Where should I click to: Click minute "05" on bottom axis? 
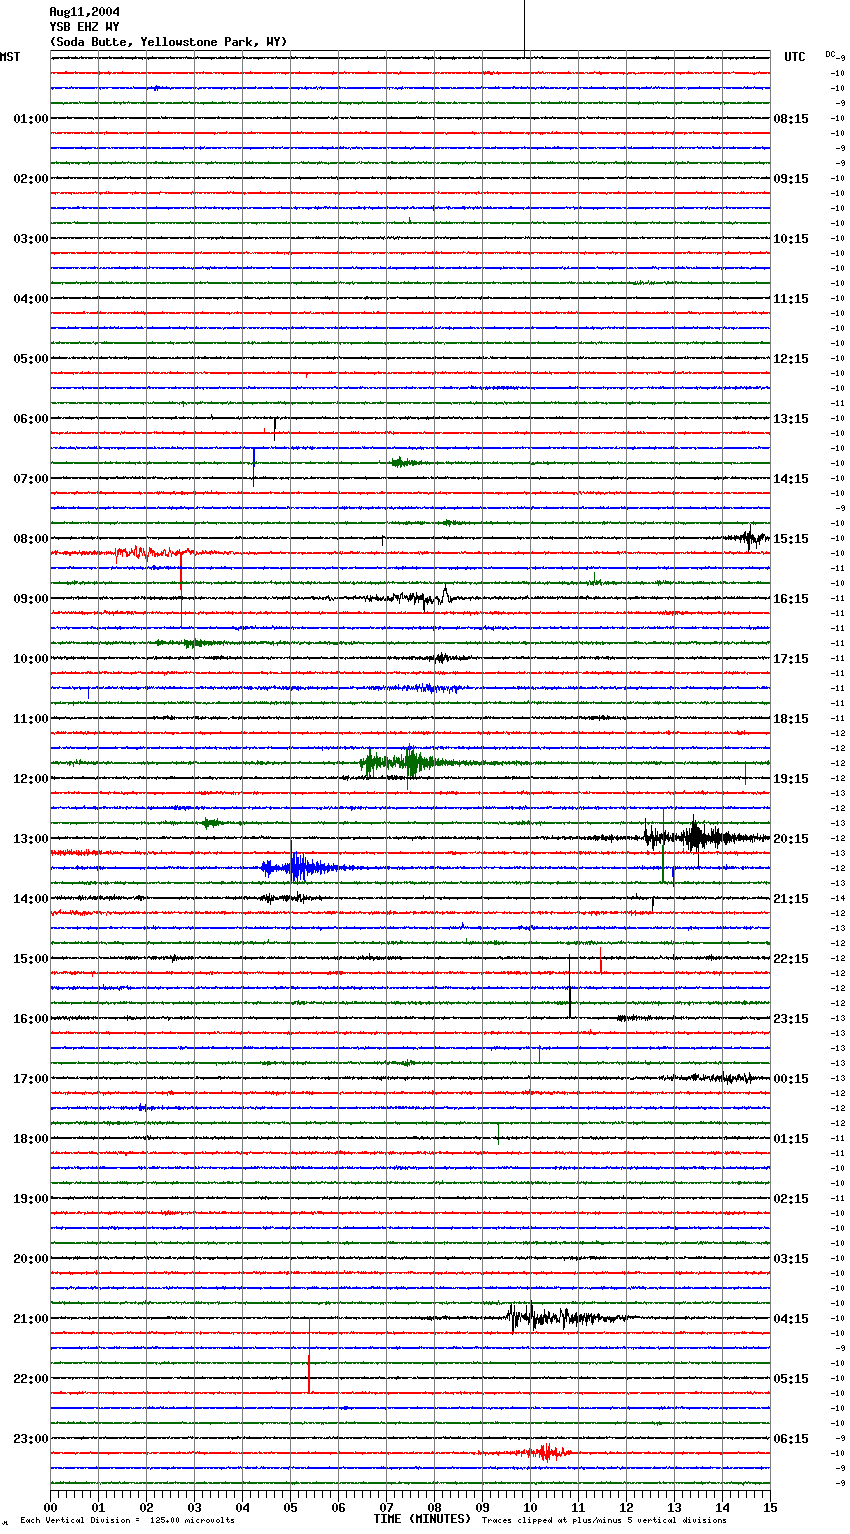pos(290,1507)
